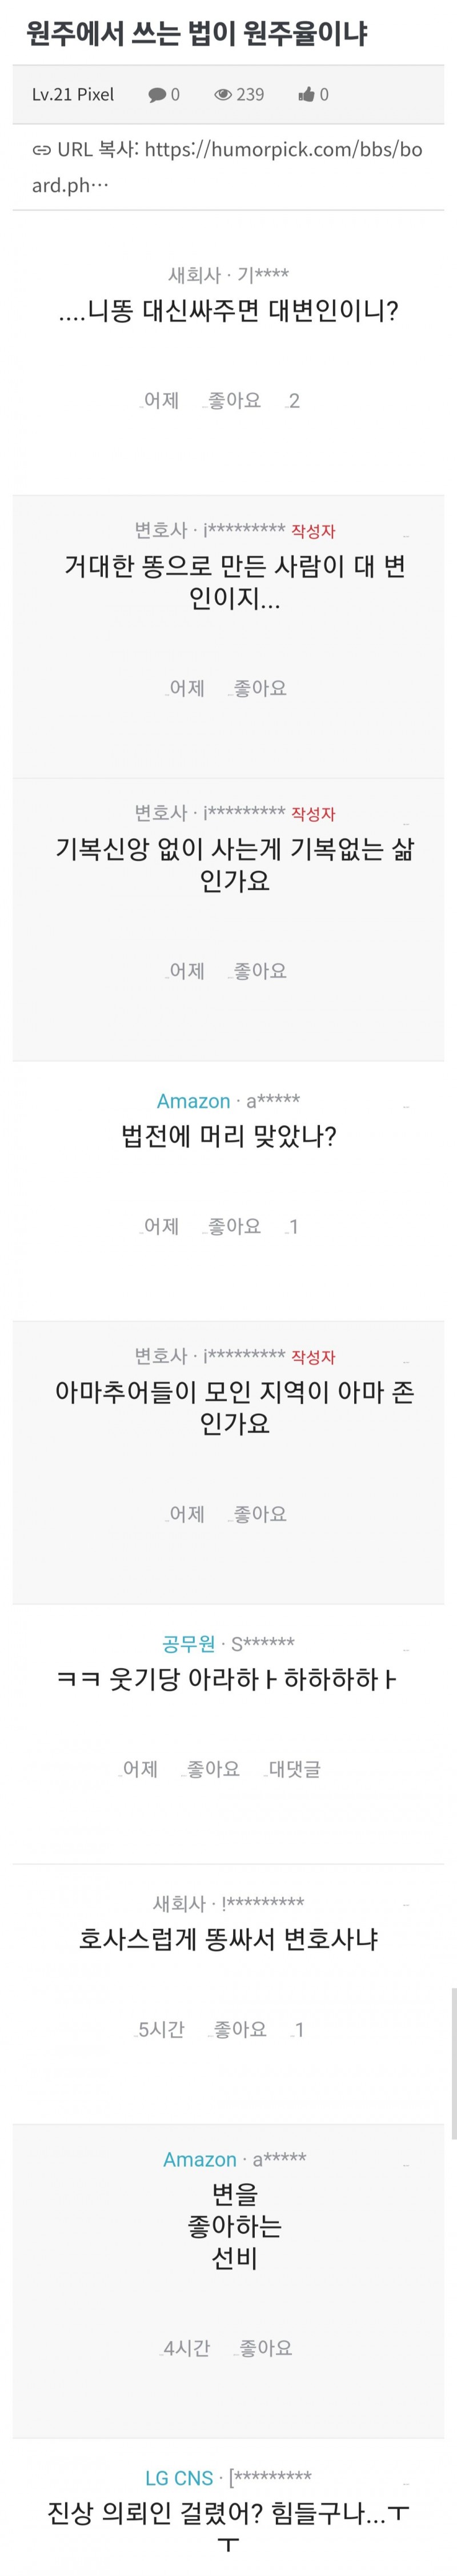457x2576 pixels.
Task: Click the chain link icon beside URL 복사
Action: 42,151
